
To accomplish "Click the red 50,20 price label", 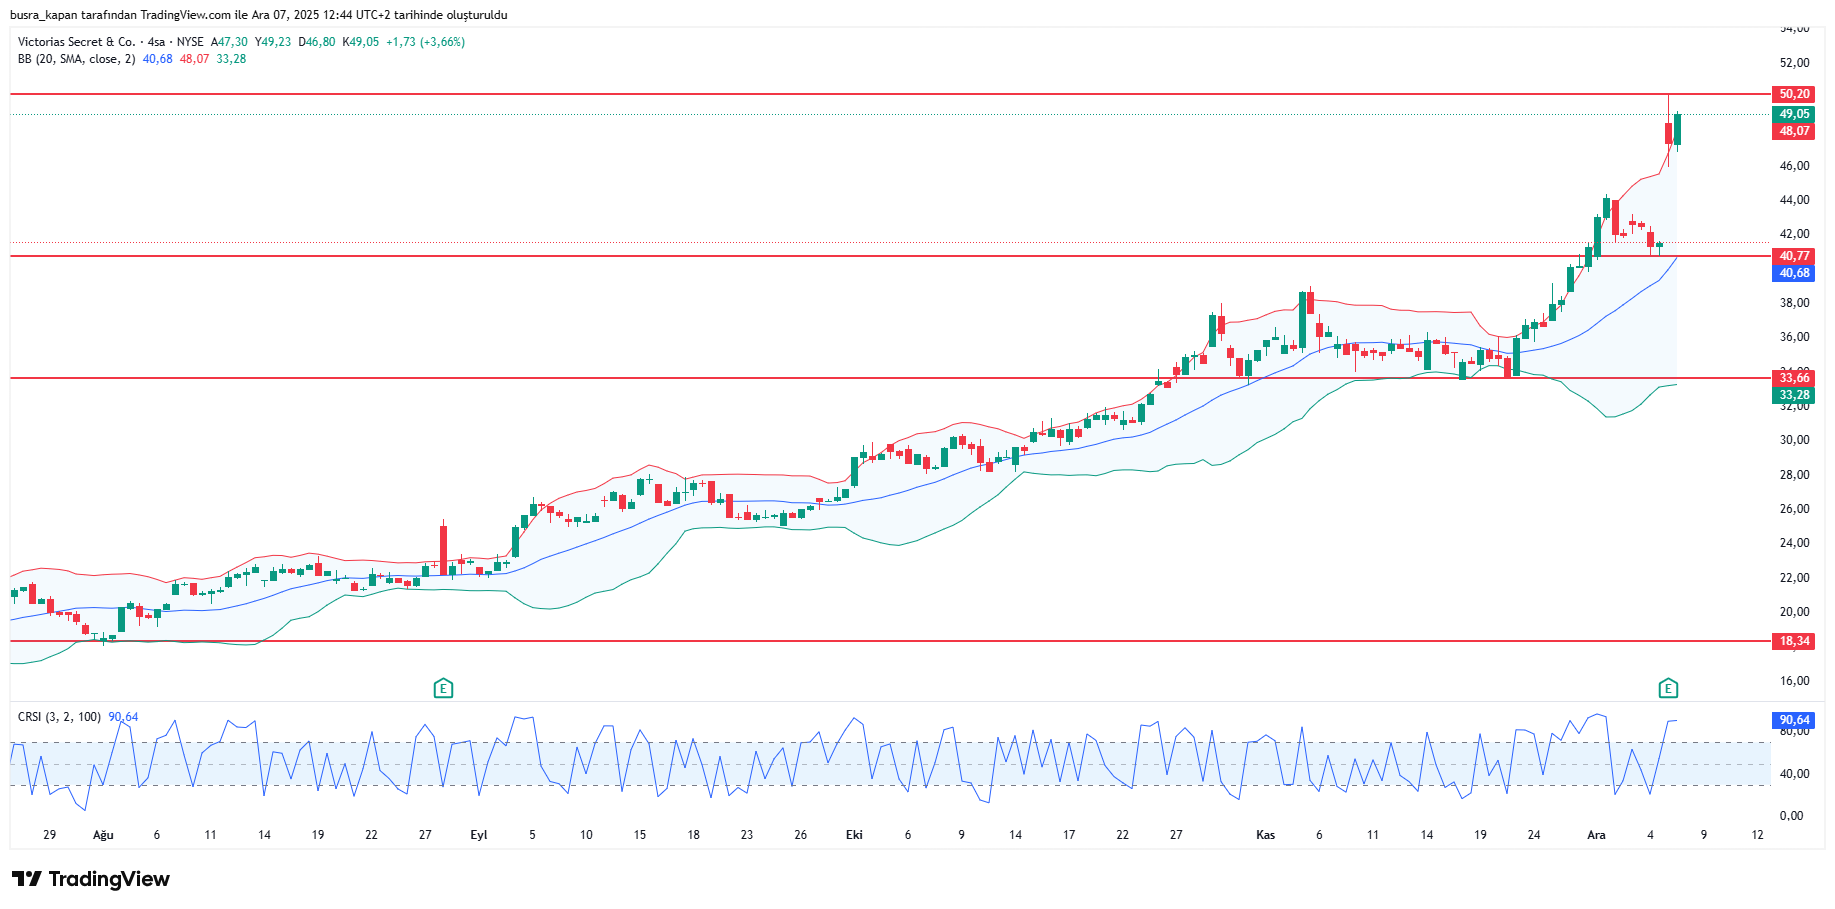I will 1794,94.
